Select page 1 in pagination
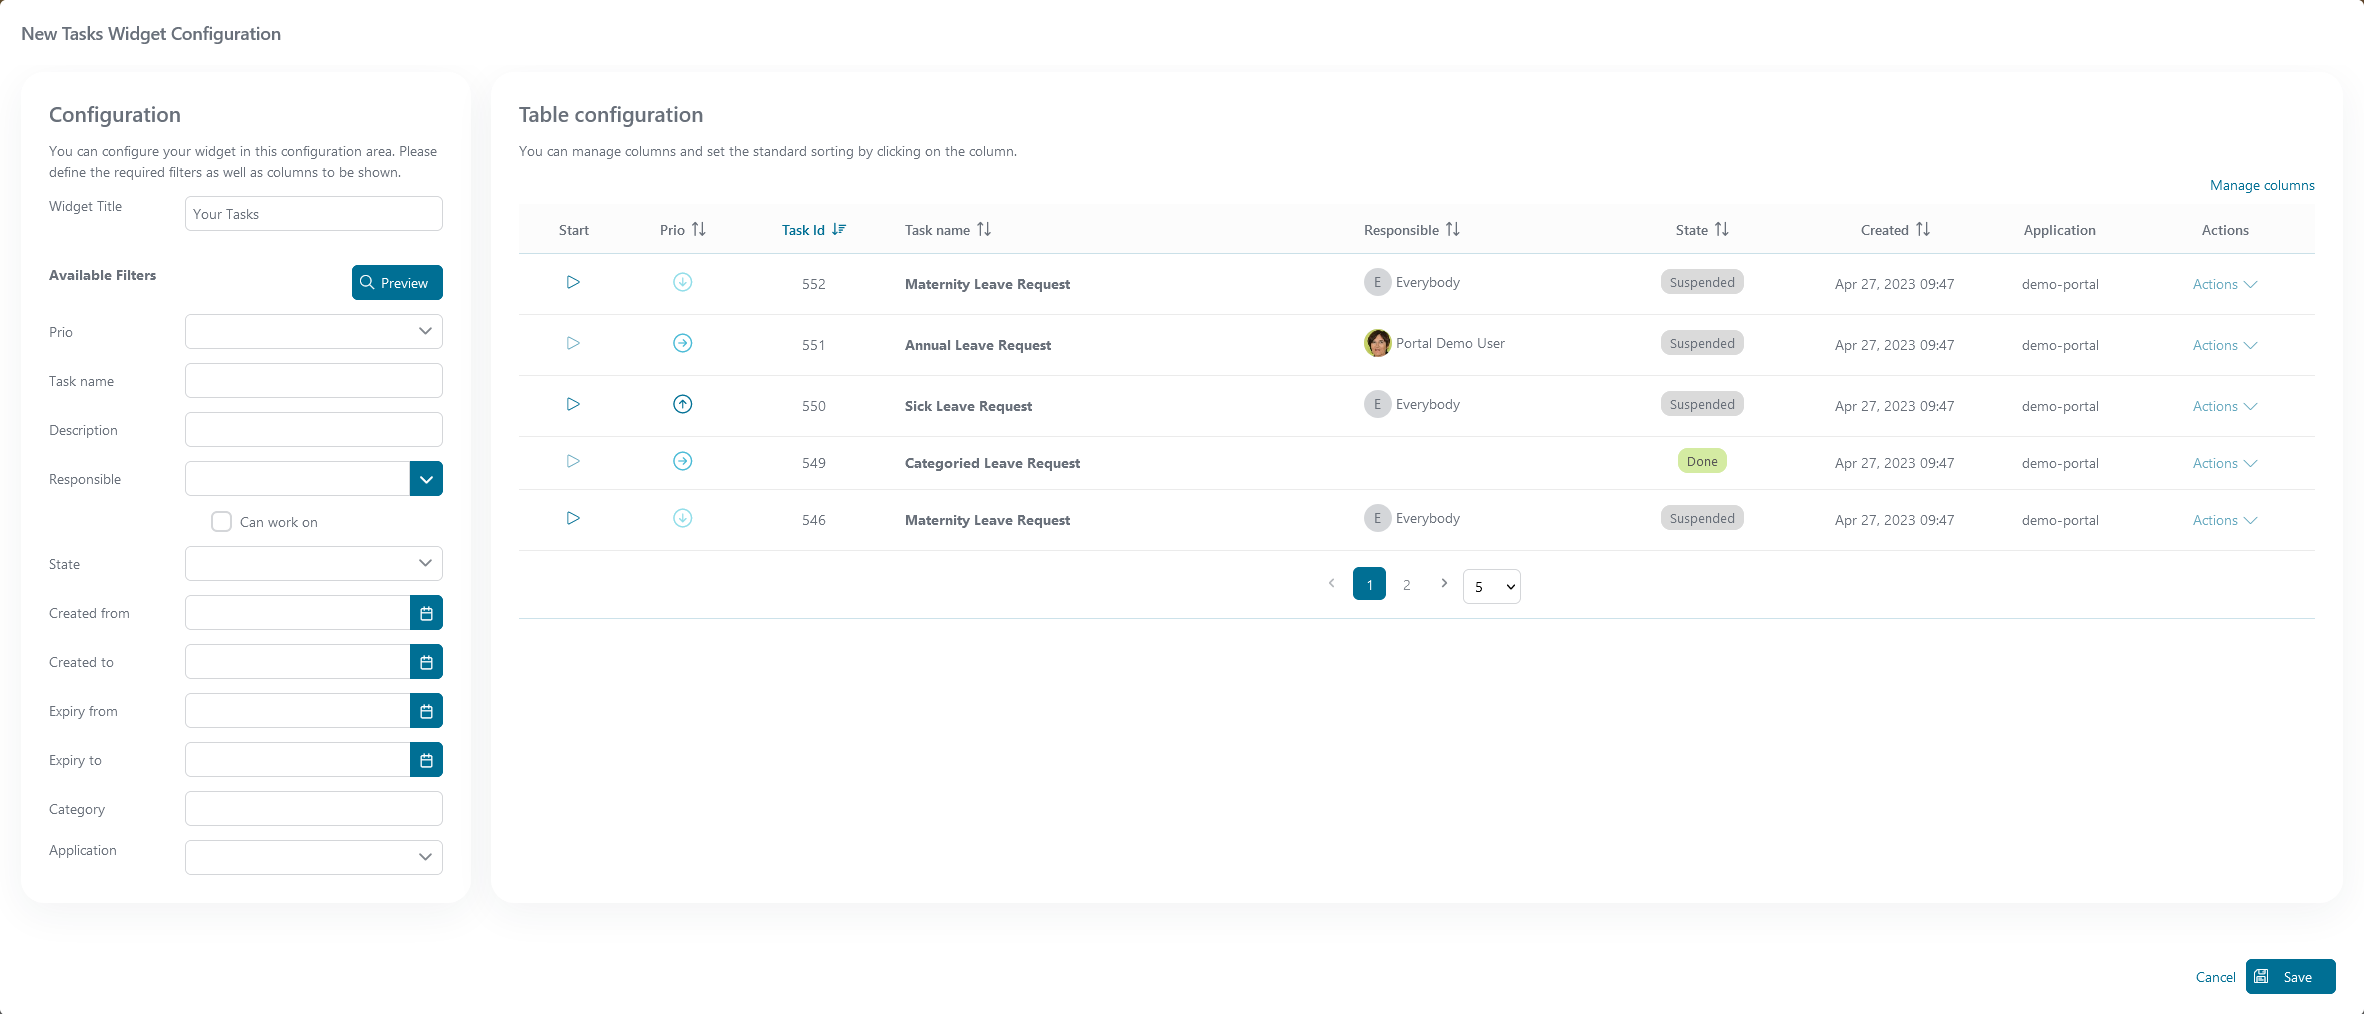The image size is (2364, 1014). (1369, 584)
